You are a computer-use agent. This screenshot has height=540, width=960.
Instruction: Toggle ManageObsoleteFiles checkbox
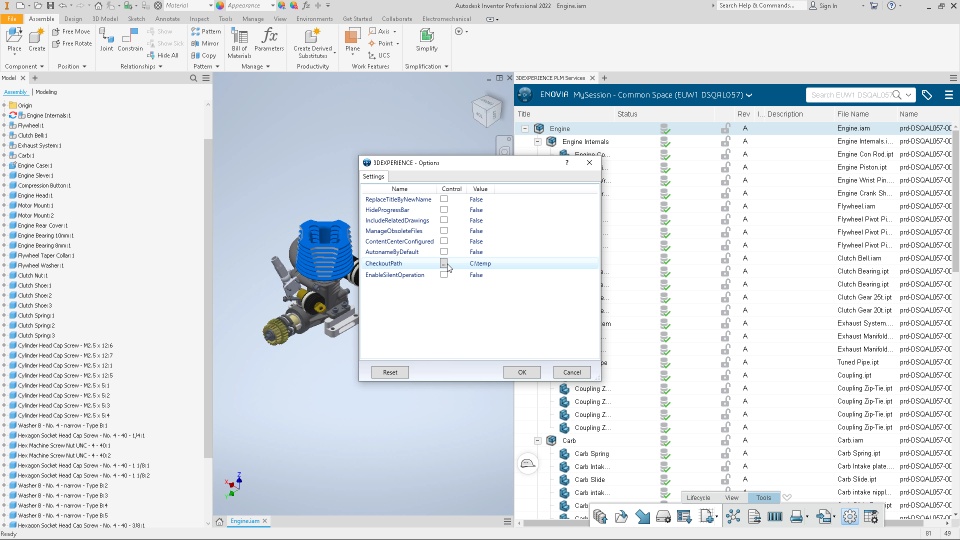(x=444, y=230)
